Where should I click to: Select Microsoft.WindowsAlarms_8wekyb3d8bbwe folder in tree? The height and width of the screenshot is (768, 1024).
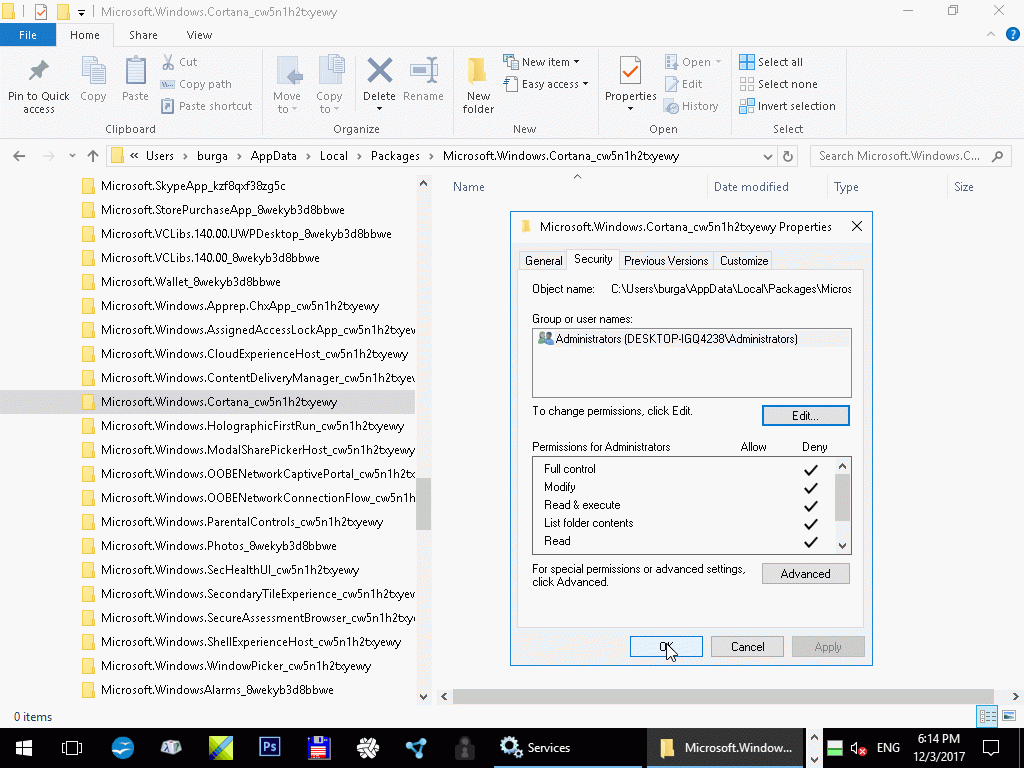217,690
